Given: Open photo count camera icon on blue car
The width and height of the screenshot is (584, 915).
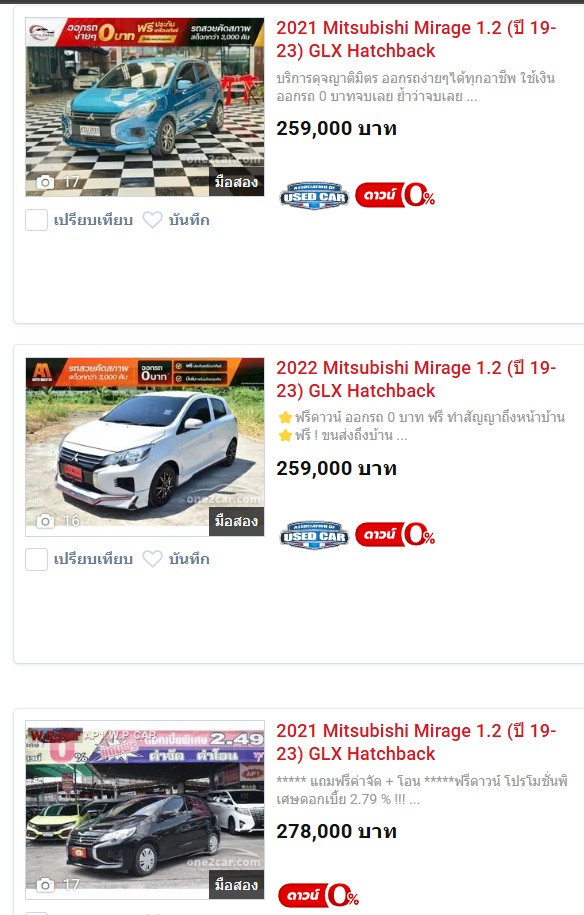Looking at the screenshot, I should [x=45, y=182].
